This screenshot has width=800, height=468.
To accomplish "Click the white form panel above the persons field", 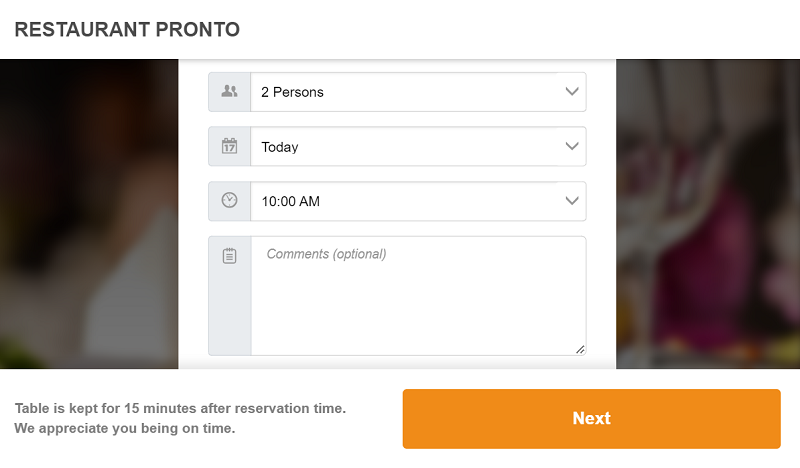I will (x=397, y=65).
